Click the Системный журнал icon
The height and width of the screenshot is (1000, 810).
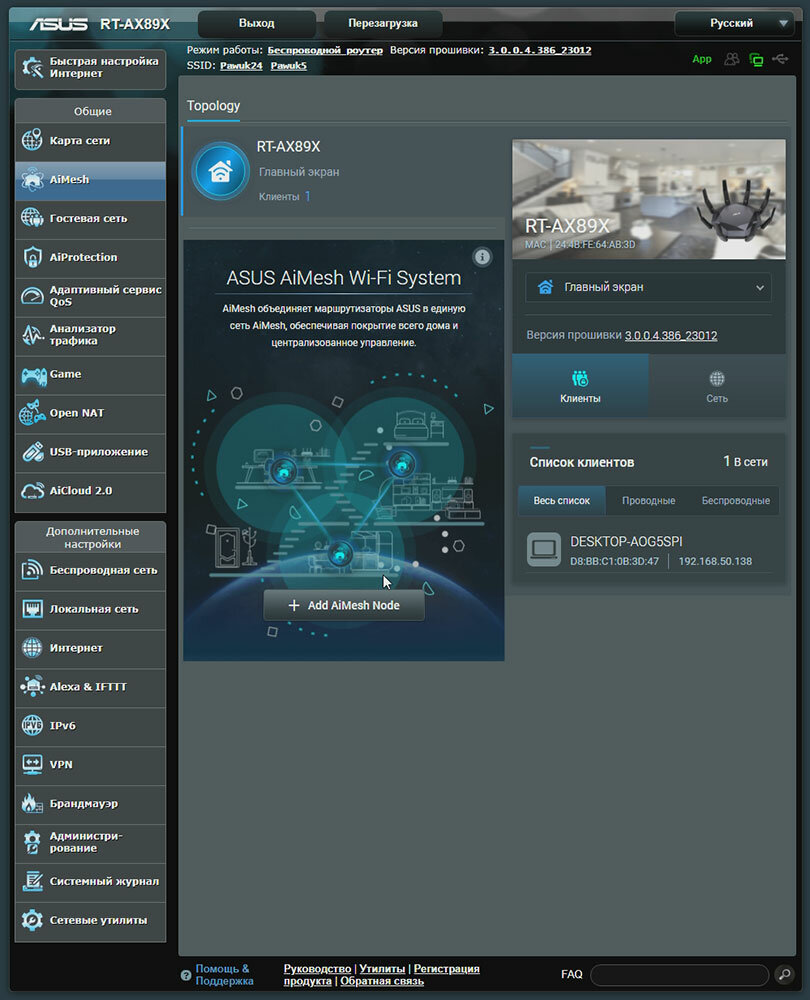pyautogui.click(x=32, y=881)
